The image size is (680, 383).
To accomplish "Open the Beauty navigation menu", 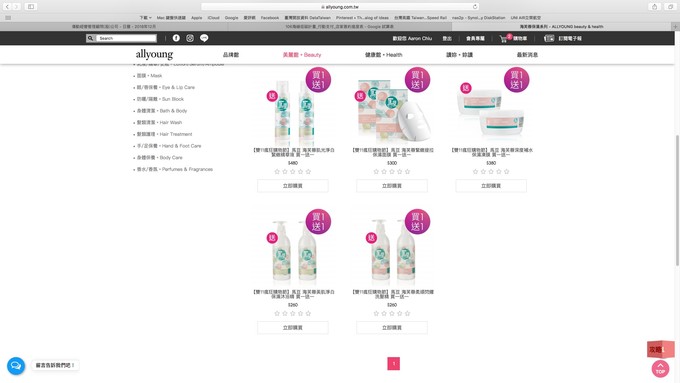I will [302, 55].
